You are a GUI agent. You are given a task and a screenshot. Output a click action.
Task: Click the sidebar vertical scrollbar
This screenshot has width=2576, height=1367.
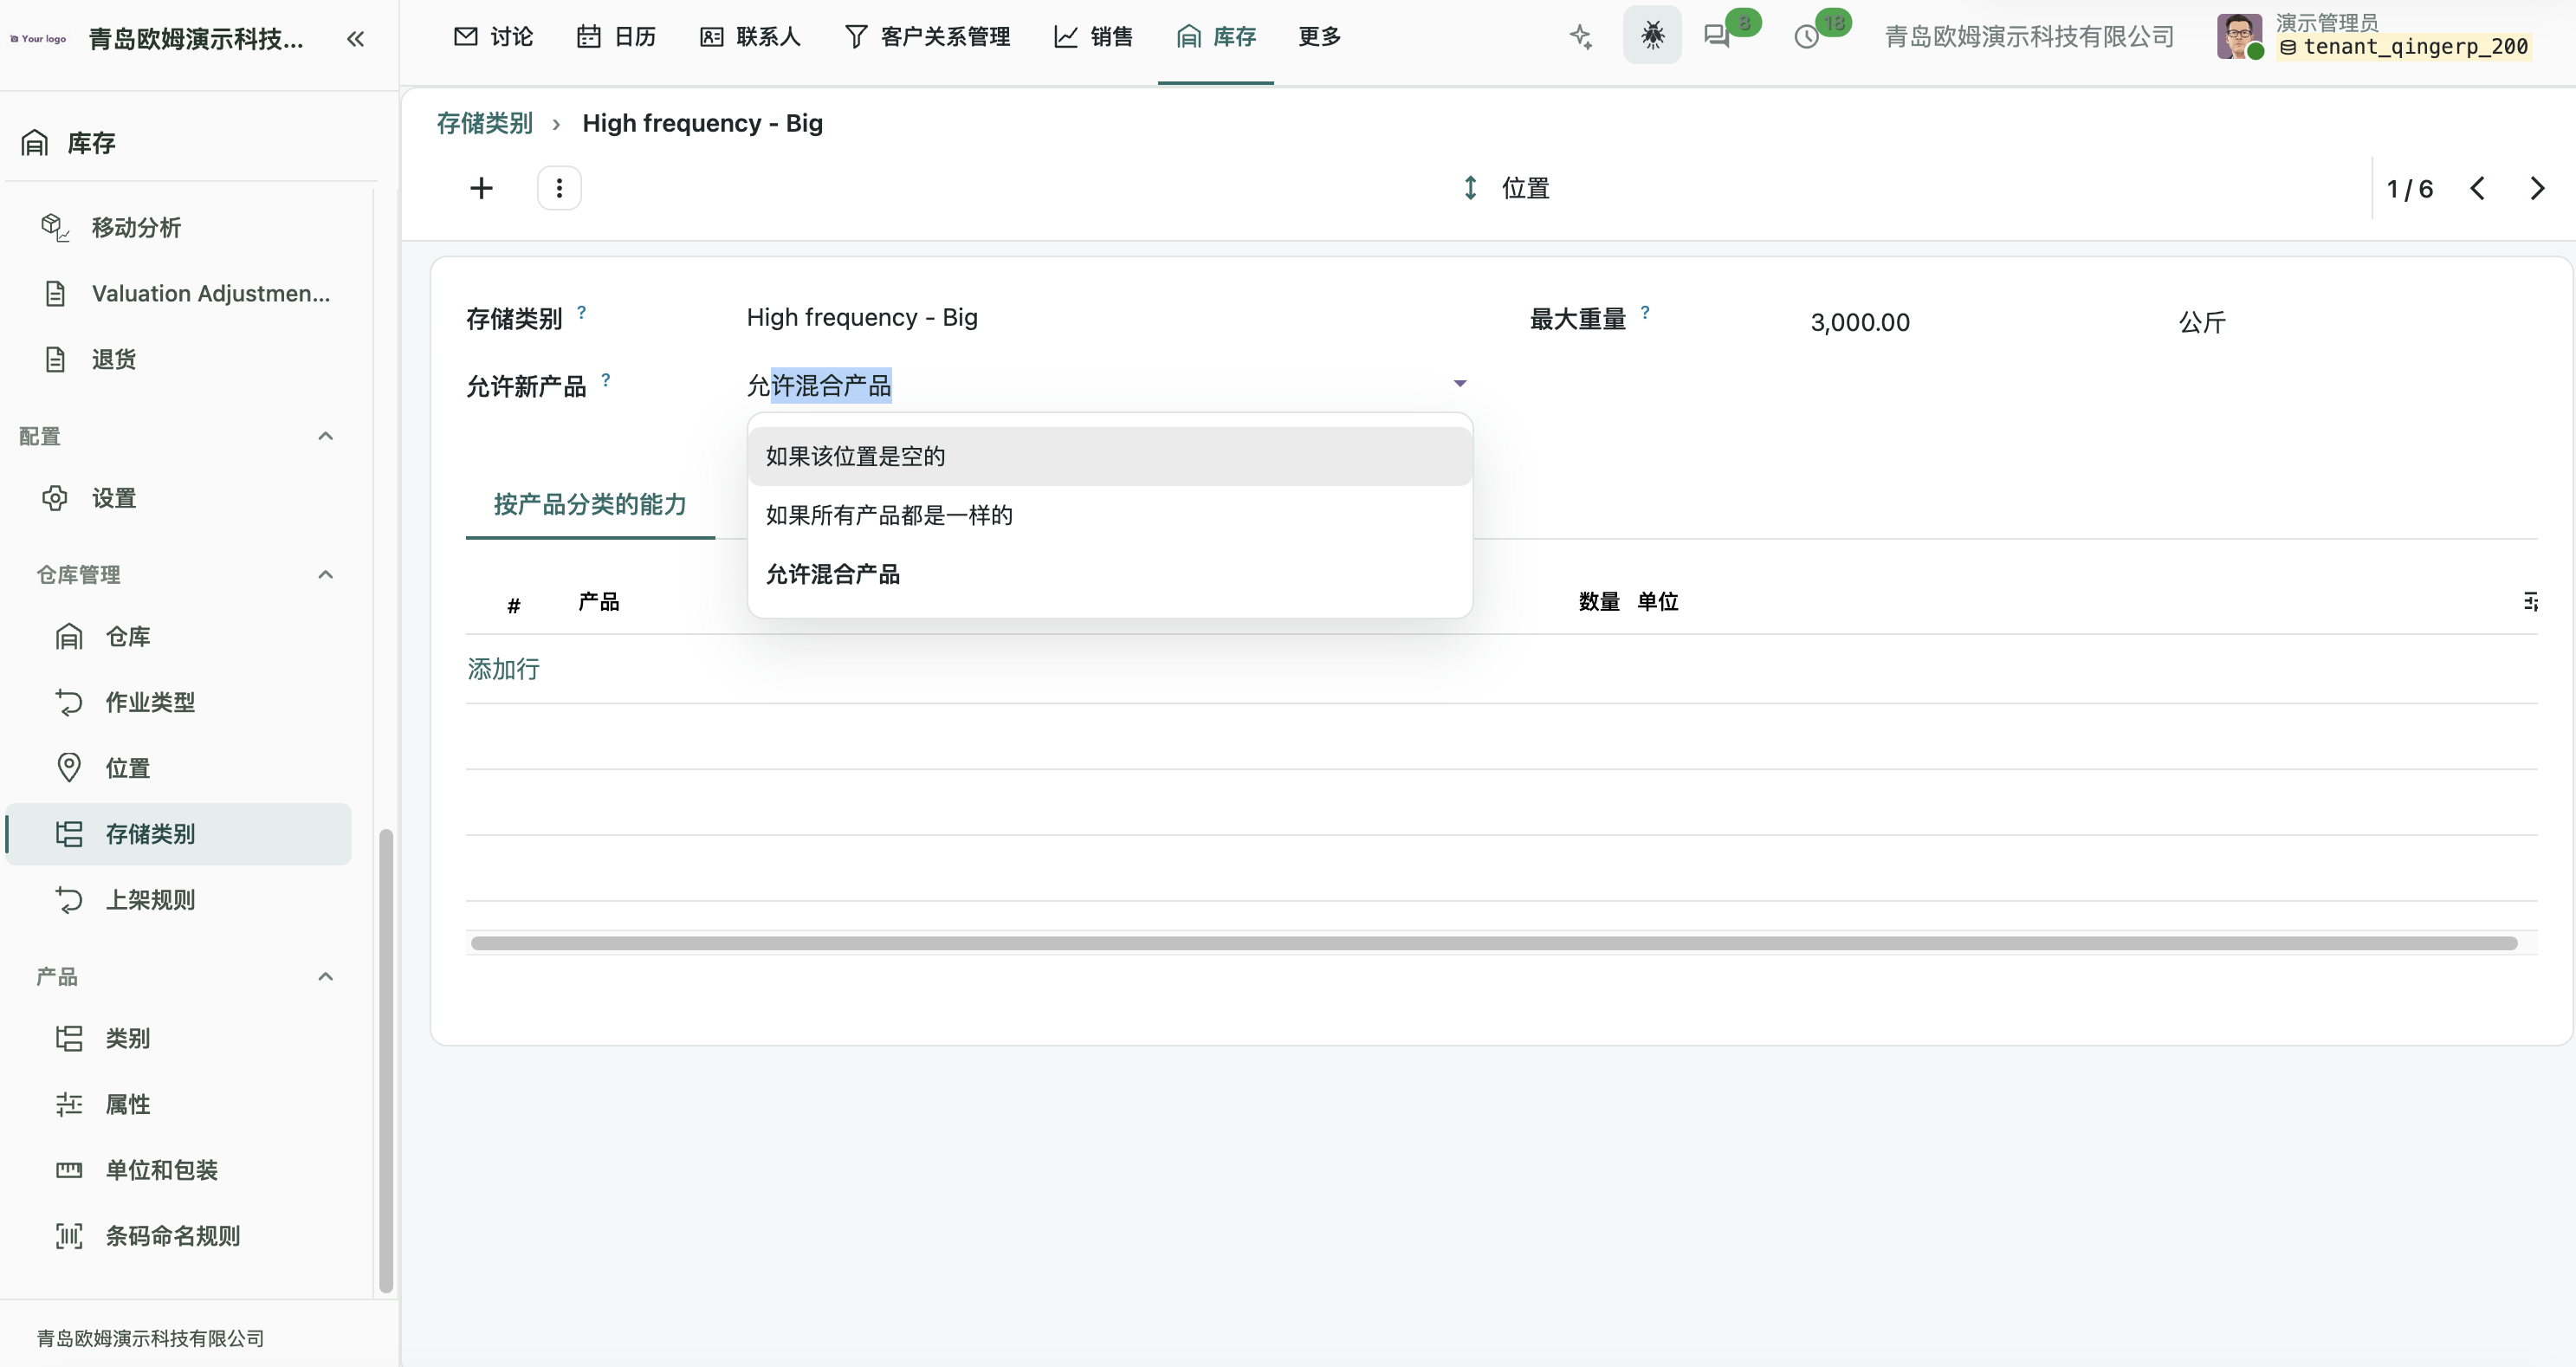[x=385, y=1060]
